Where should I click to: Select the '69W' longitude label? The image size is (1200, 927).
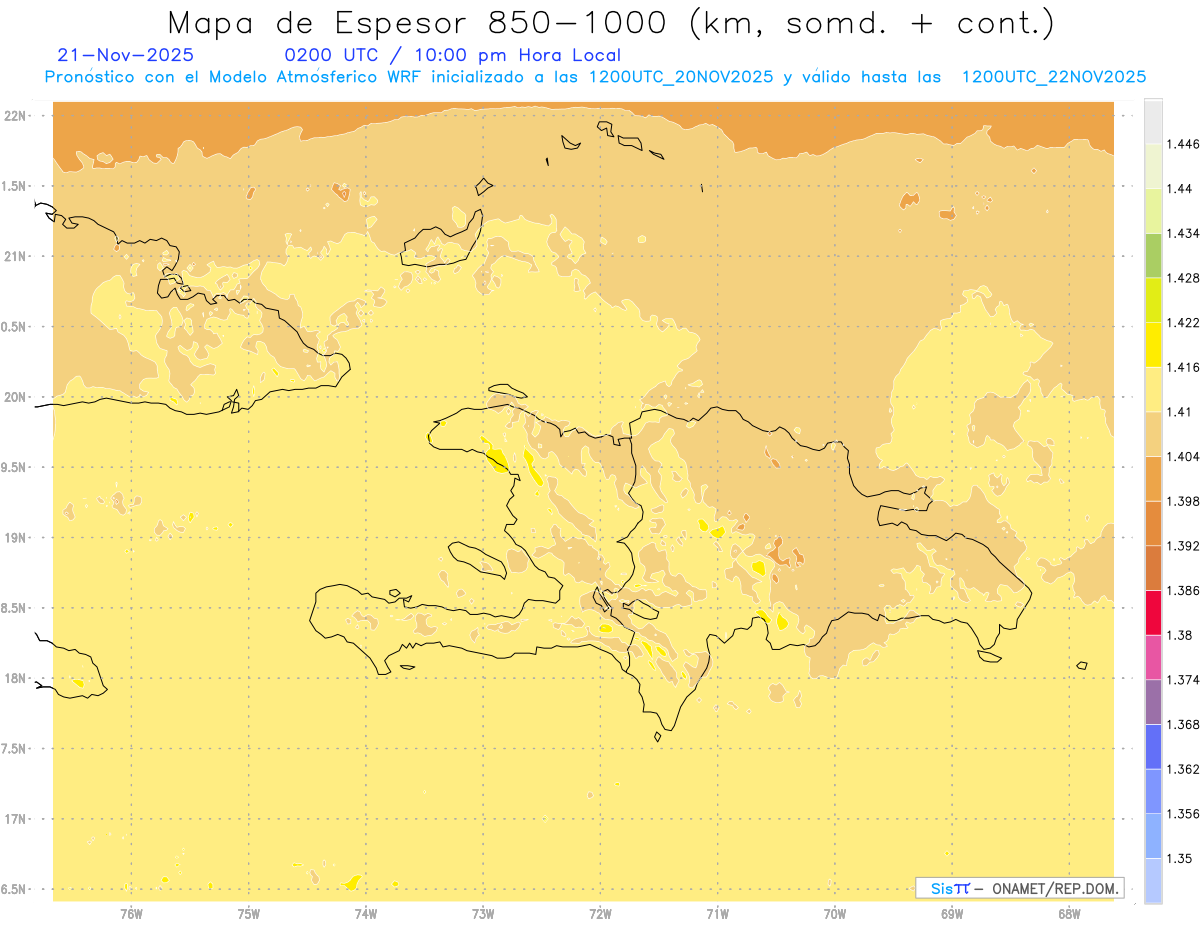pos(952,914)
